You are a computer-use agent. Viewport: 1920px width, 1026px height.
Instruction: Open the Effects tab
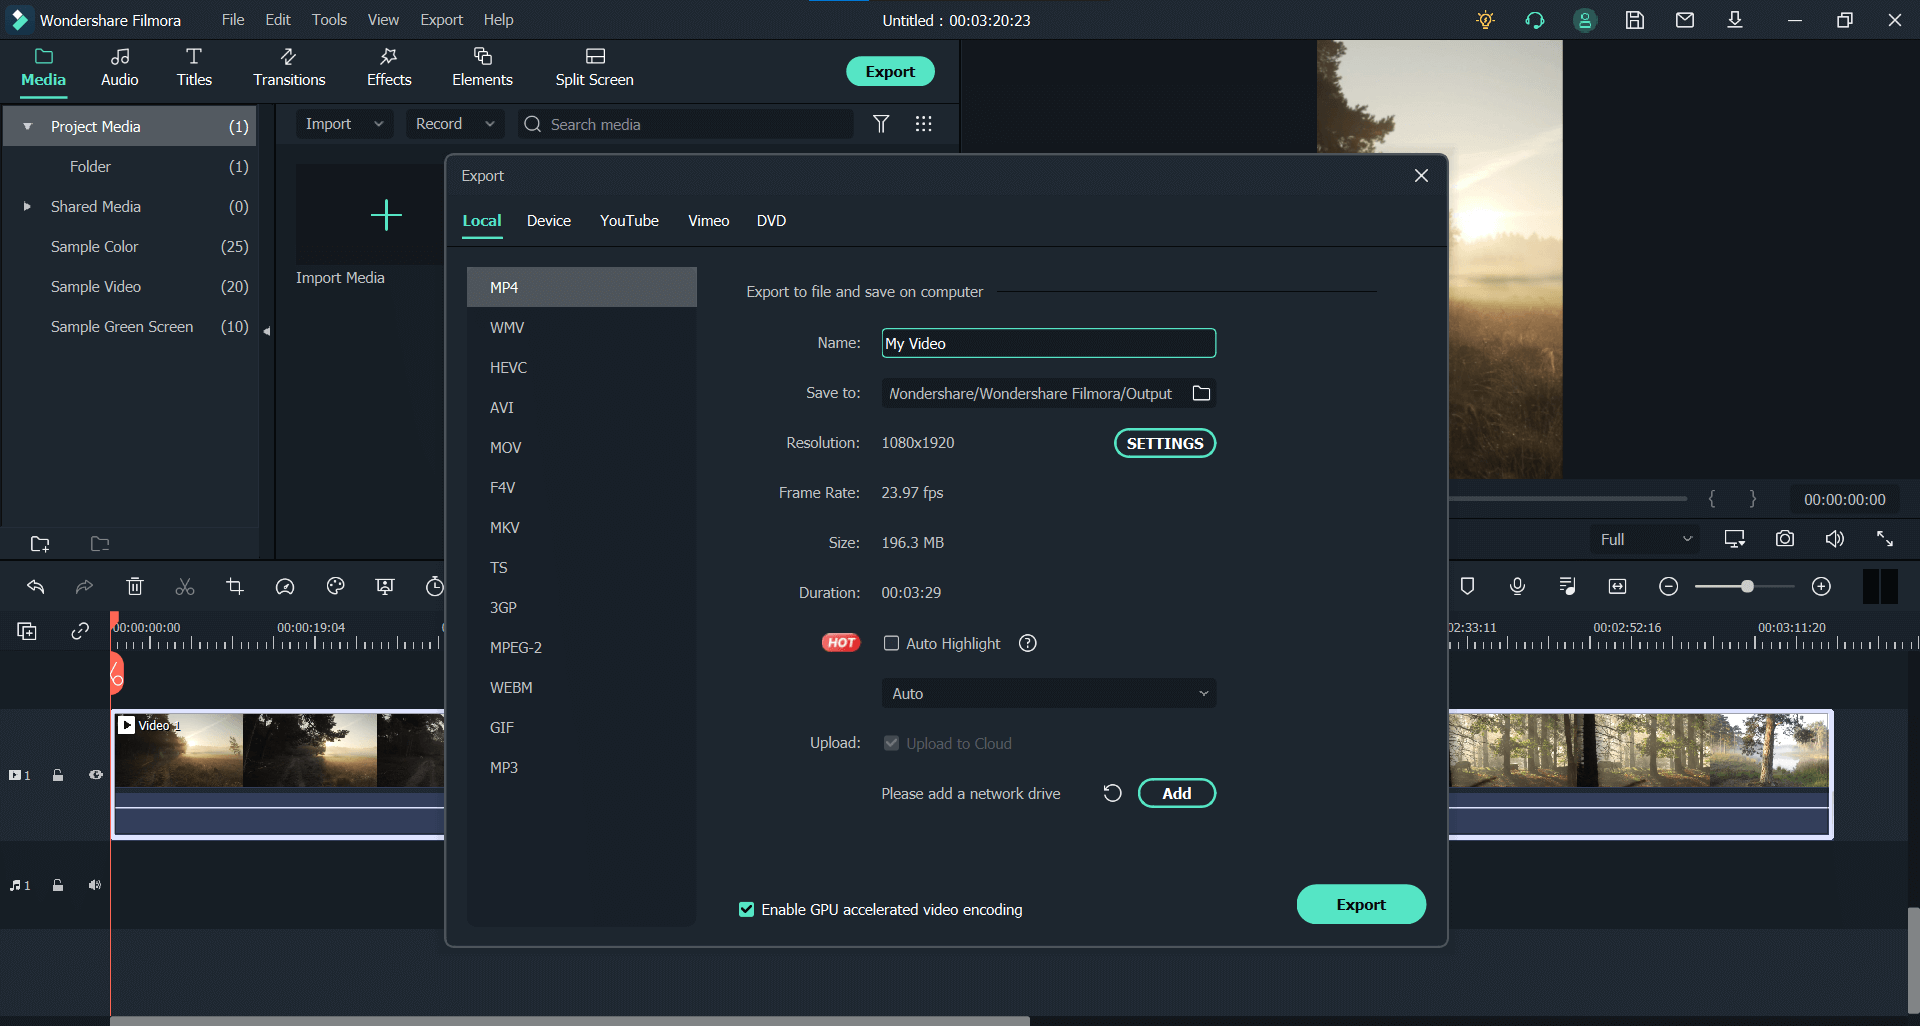(x=389, y=68)
